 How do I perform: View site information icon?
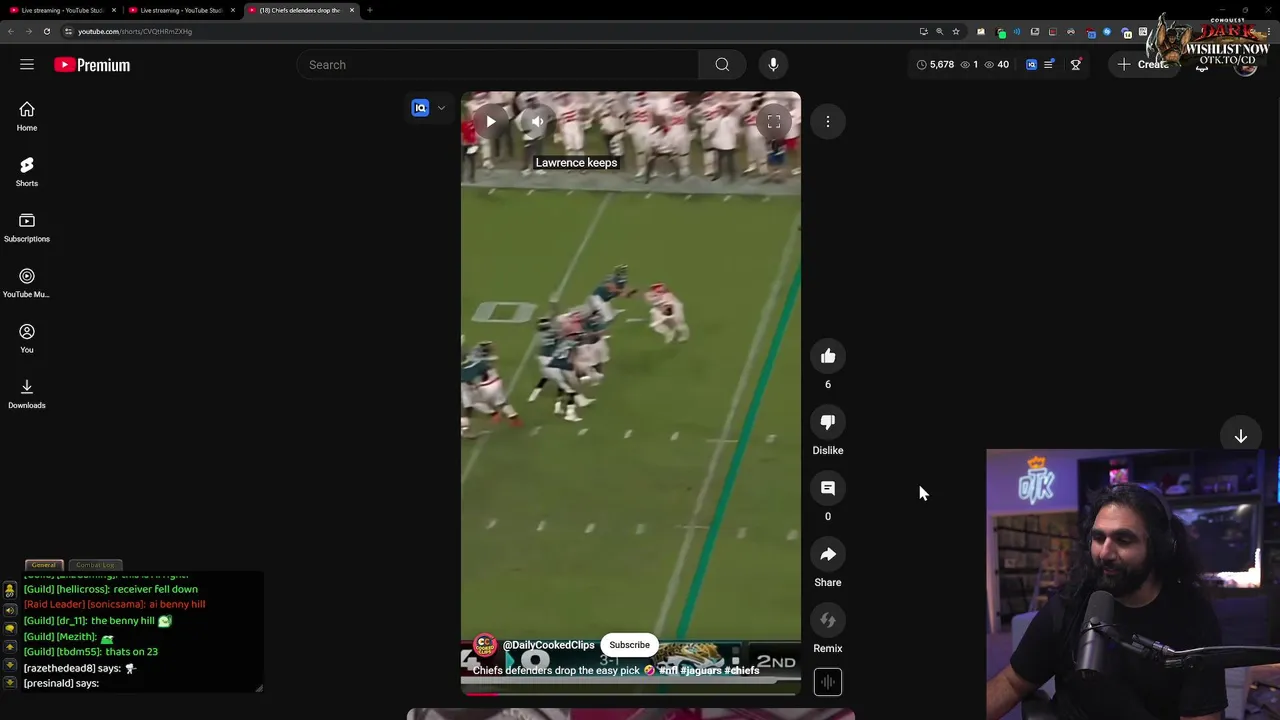pyautogui.click(x=68, y=31)
